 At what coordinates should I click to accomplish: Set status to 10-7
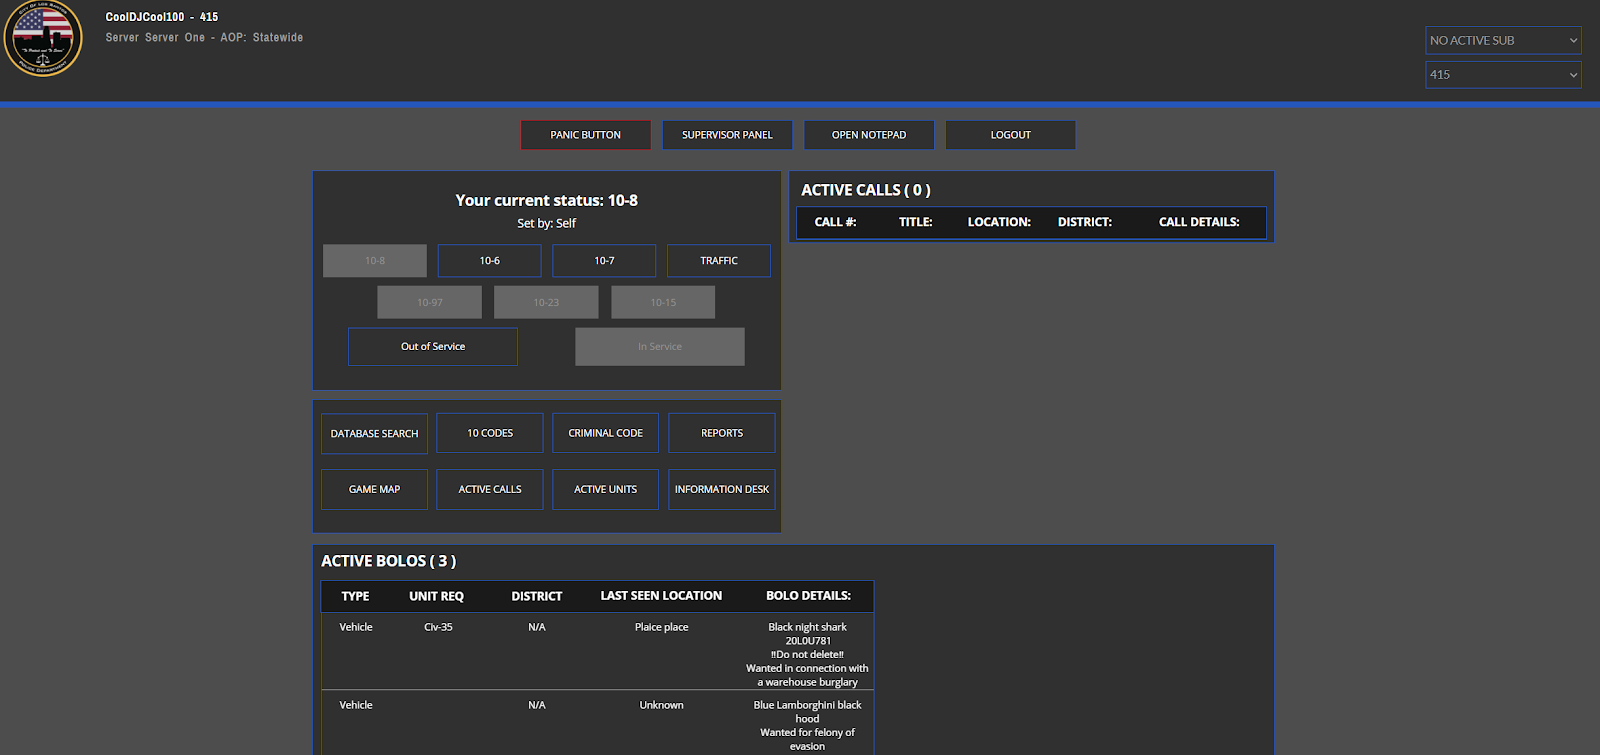(x=604, y=261)
